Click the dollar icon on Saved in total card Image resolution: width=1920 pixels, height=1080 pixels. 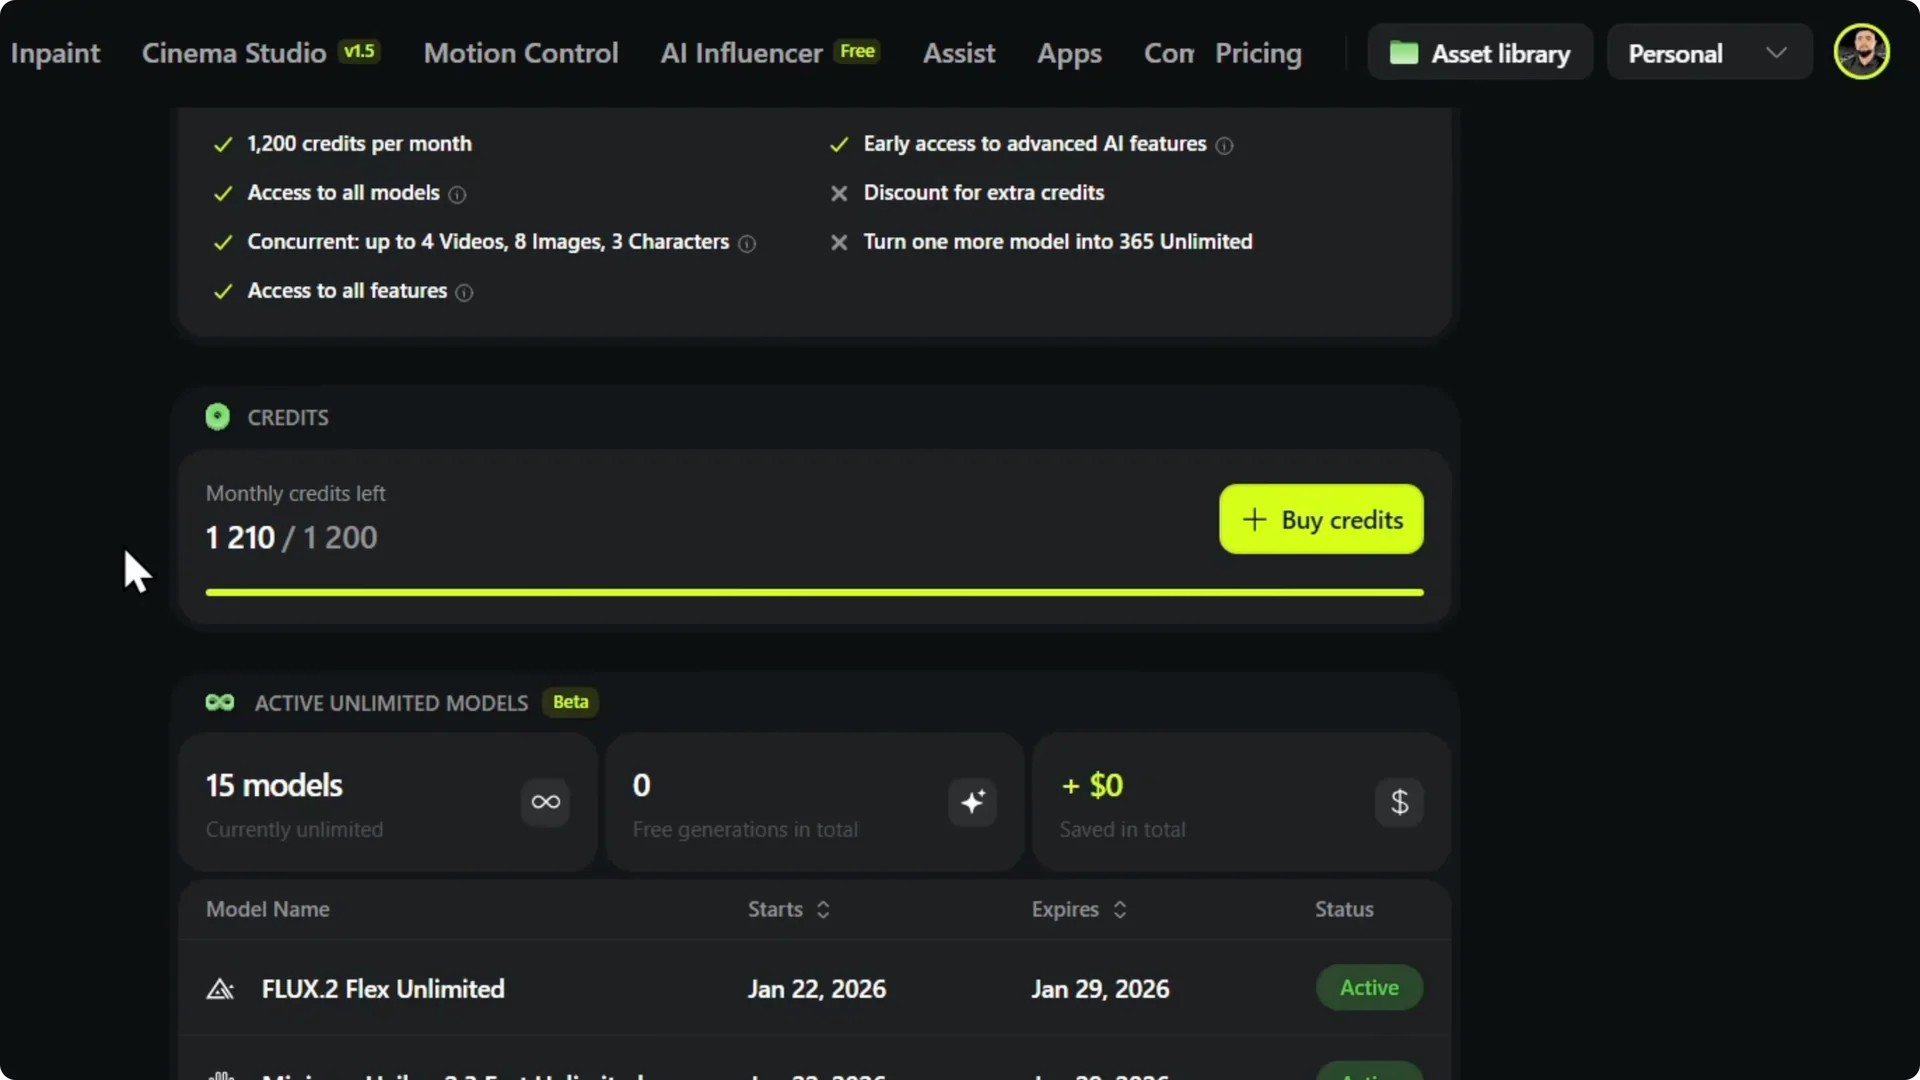click(1399, 802)
